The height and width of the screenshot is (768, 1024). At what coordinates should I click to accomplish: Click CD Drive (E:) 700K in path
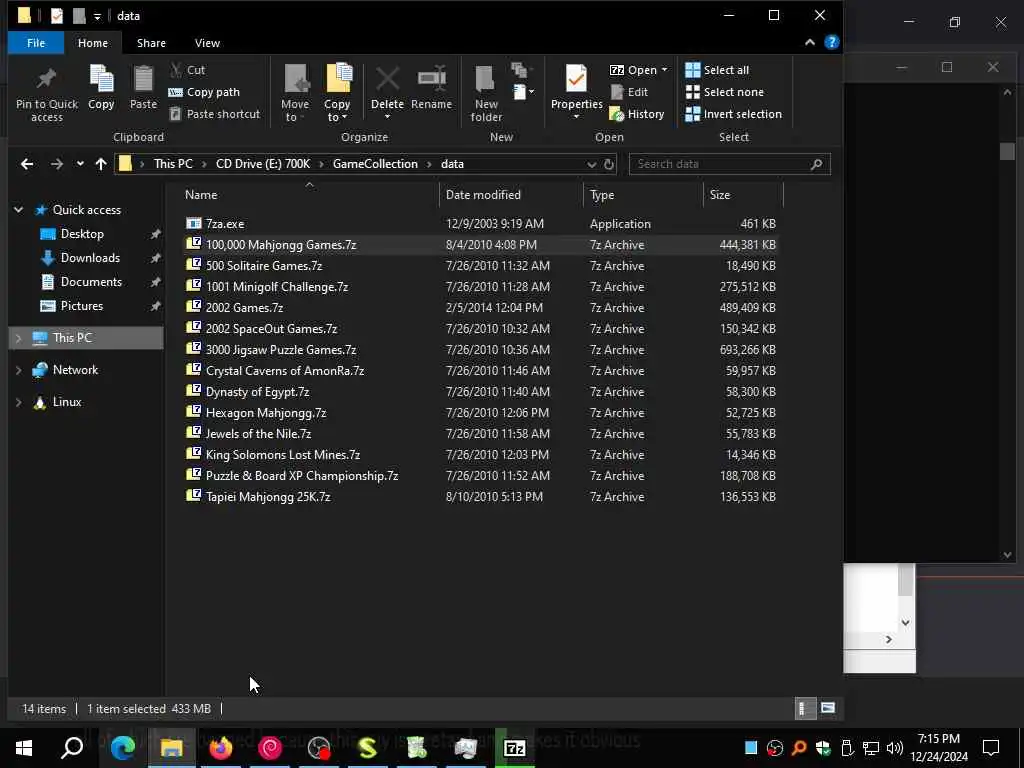tap(263, 164)
